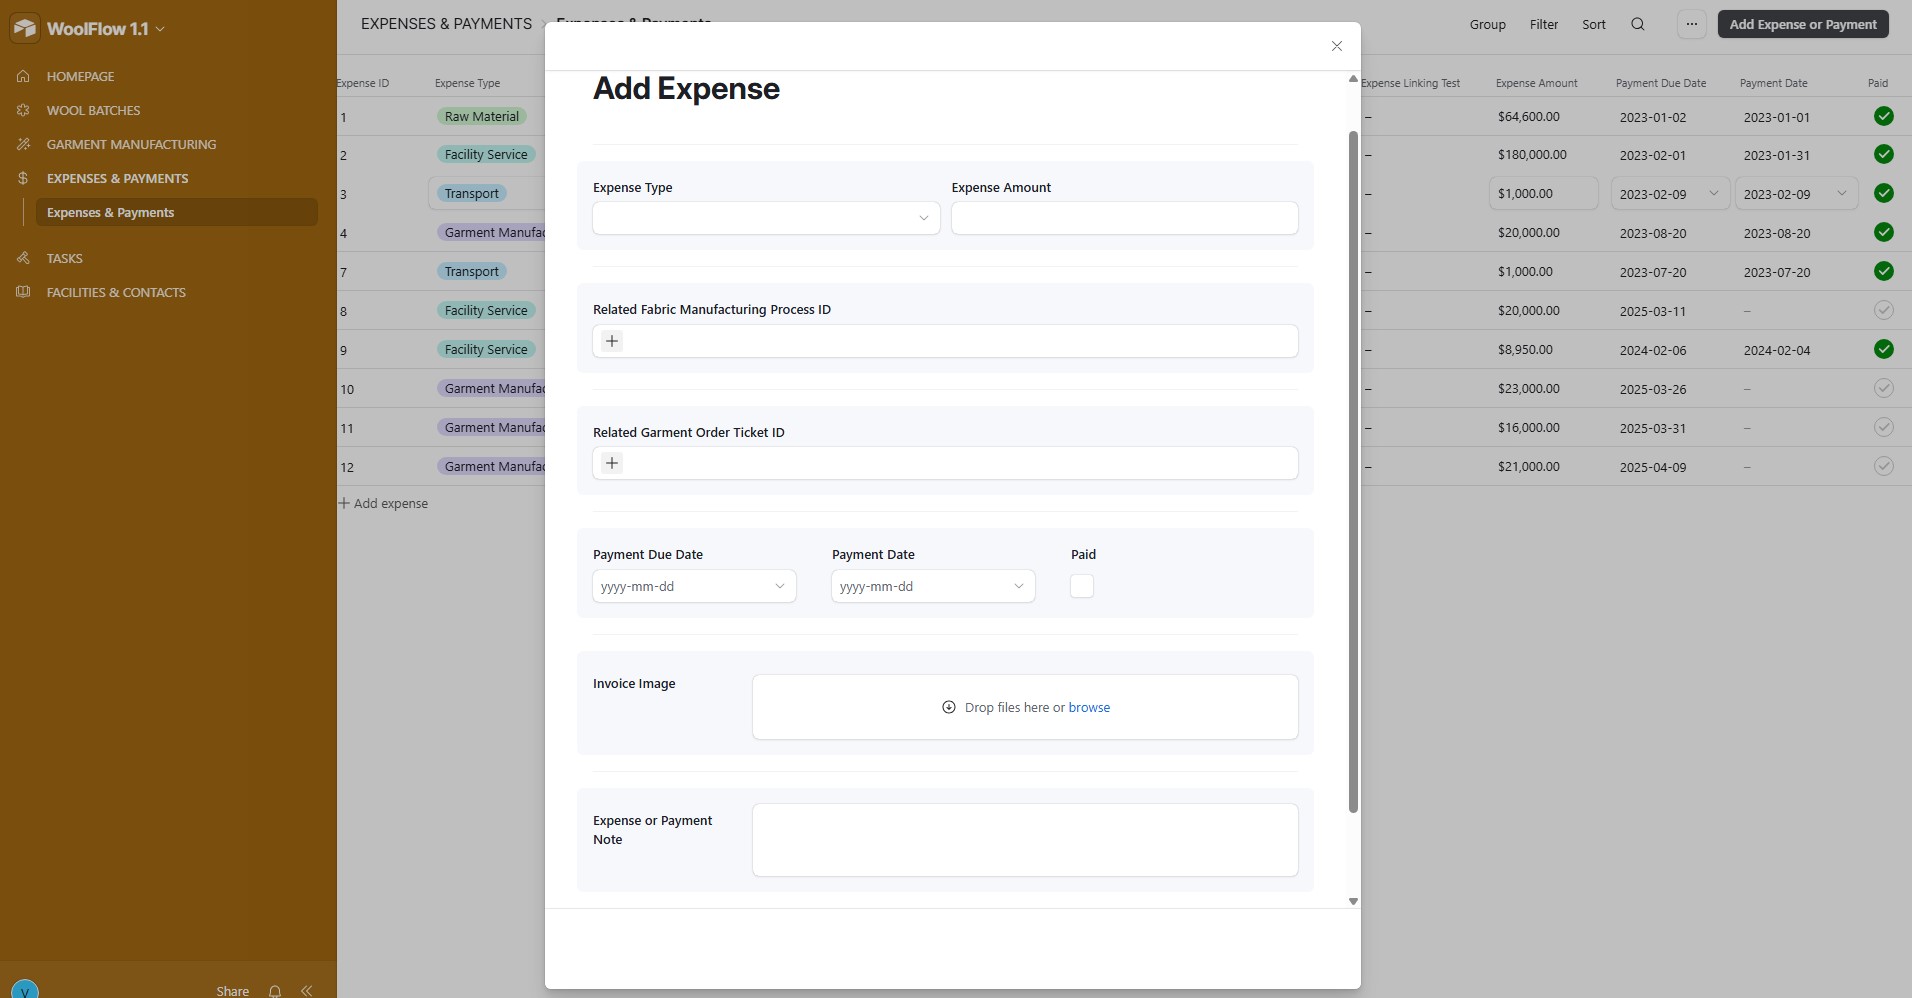Open the Expense Type dropdown
1912x998 pixels.
pos(765,218)
